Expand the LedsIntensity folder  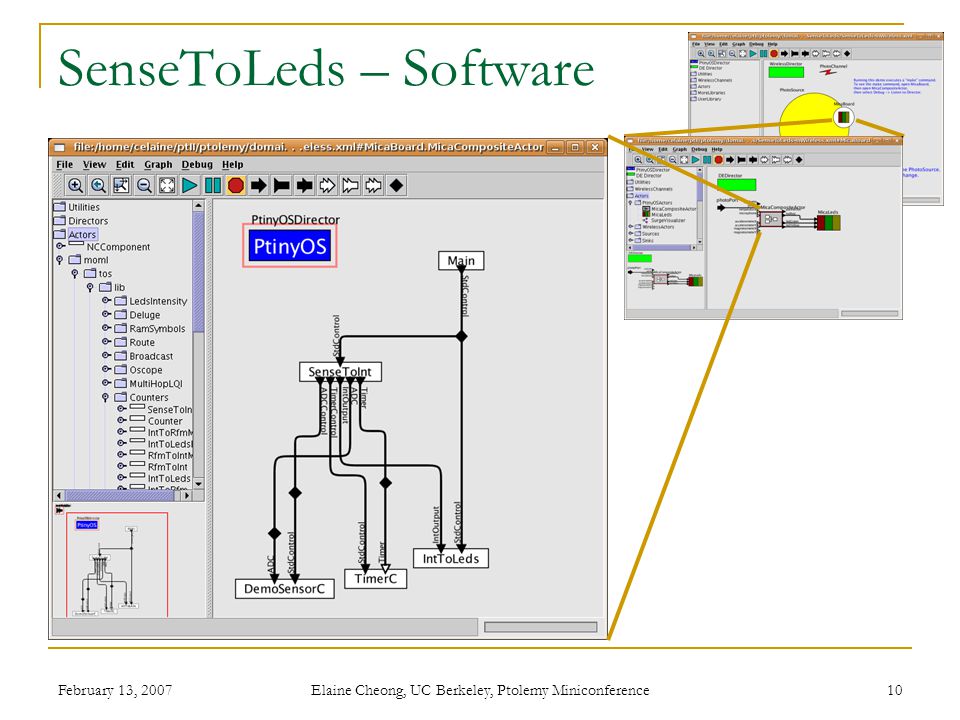(107, 301)
